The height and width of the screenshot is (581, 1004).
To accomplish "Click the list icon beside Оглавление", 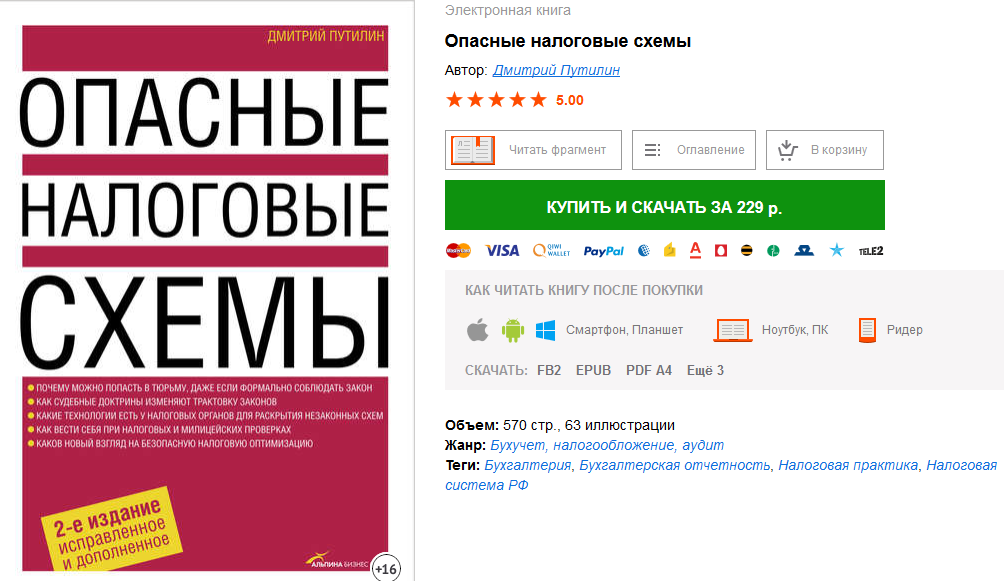I will point(652,150).
